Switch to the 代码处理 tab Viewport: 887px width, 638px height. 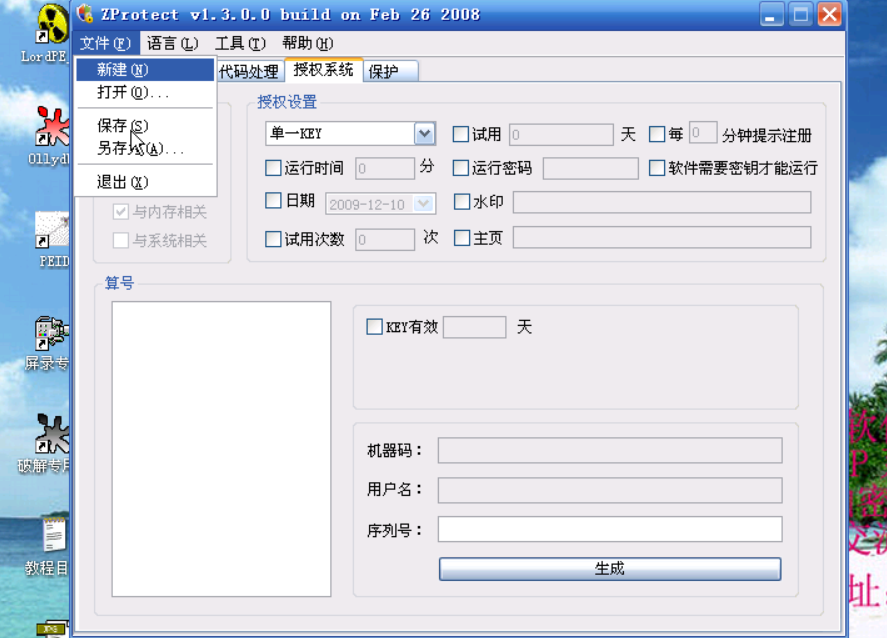click(x=248, y=72)
